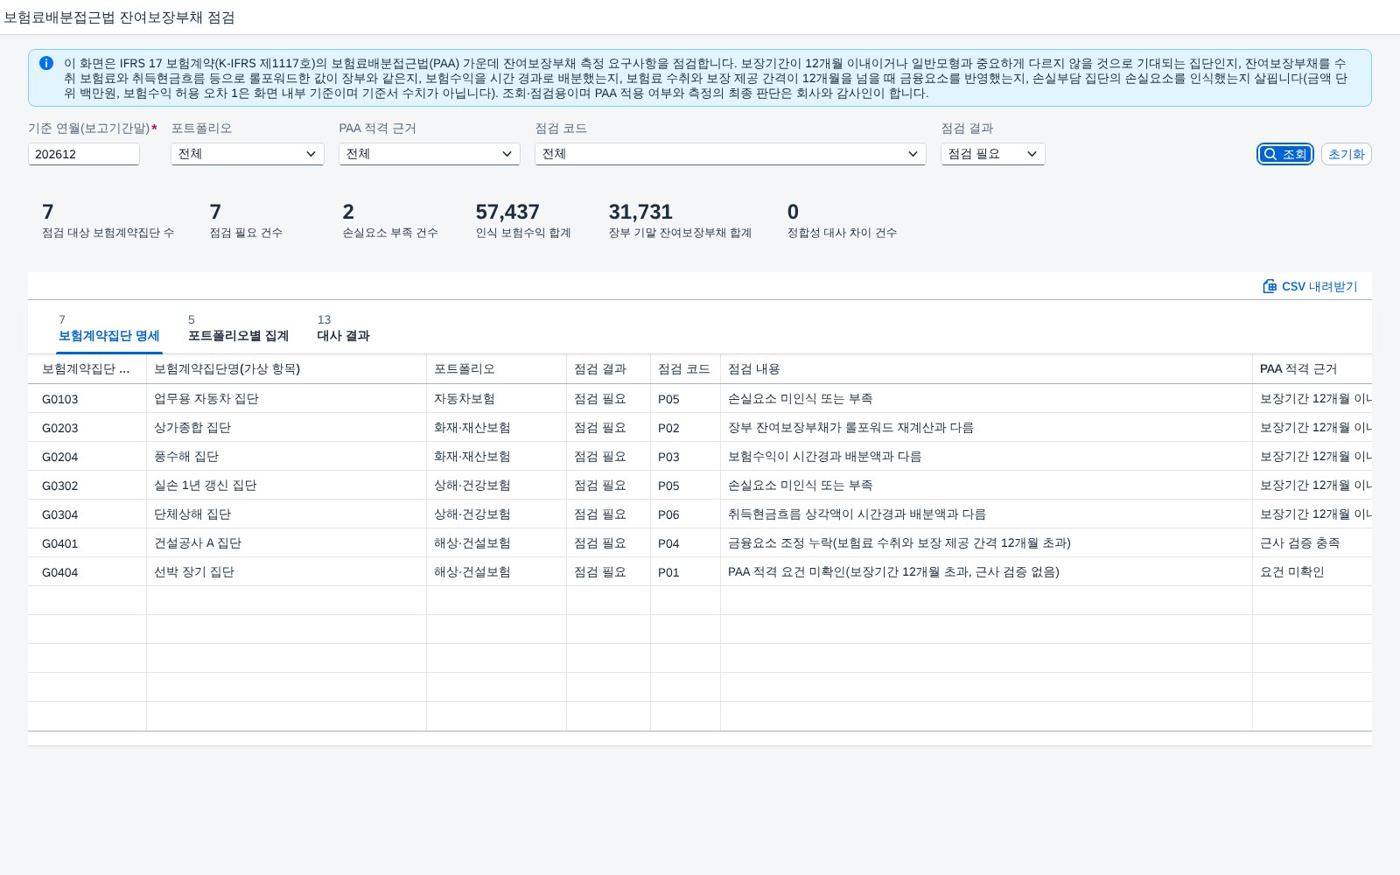Select the 풍수해 집단 name cell
Screen dimensions: 1400x875
tap(286, 457)
